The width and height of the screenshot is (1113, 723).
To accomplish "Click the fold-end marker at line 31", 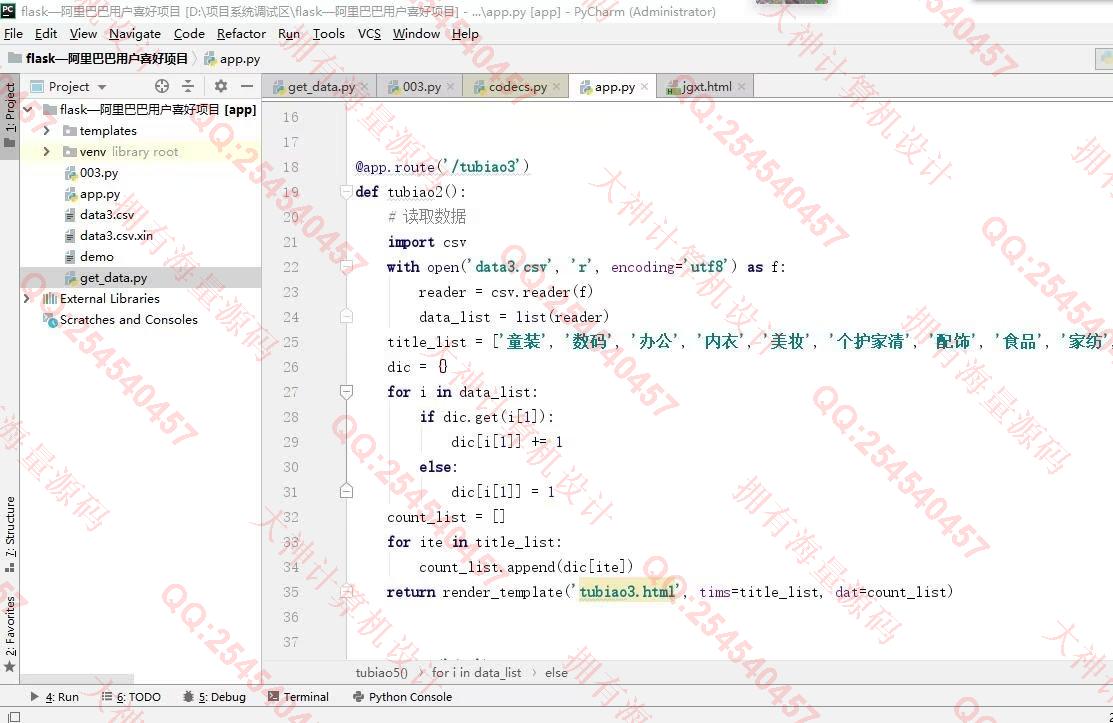I will pyautogui.click(x=346, y=491).
